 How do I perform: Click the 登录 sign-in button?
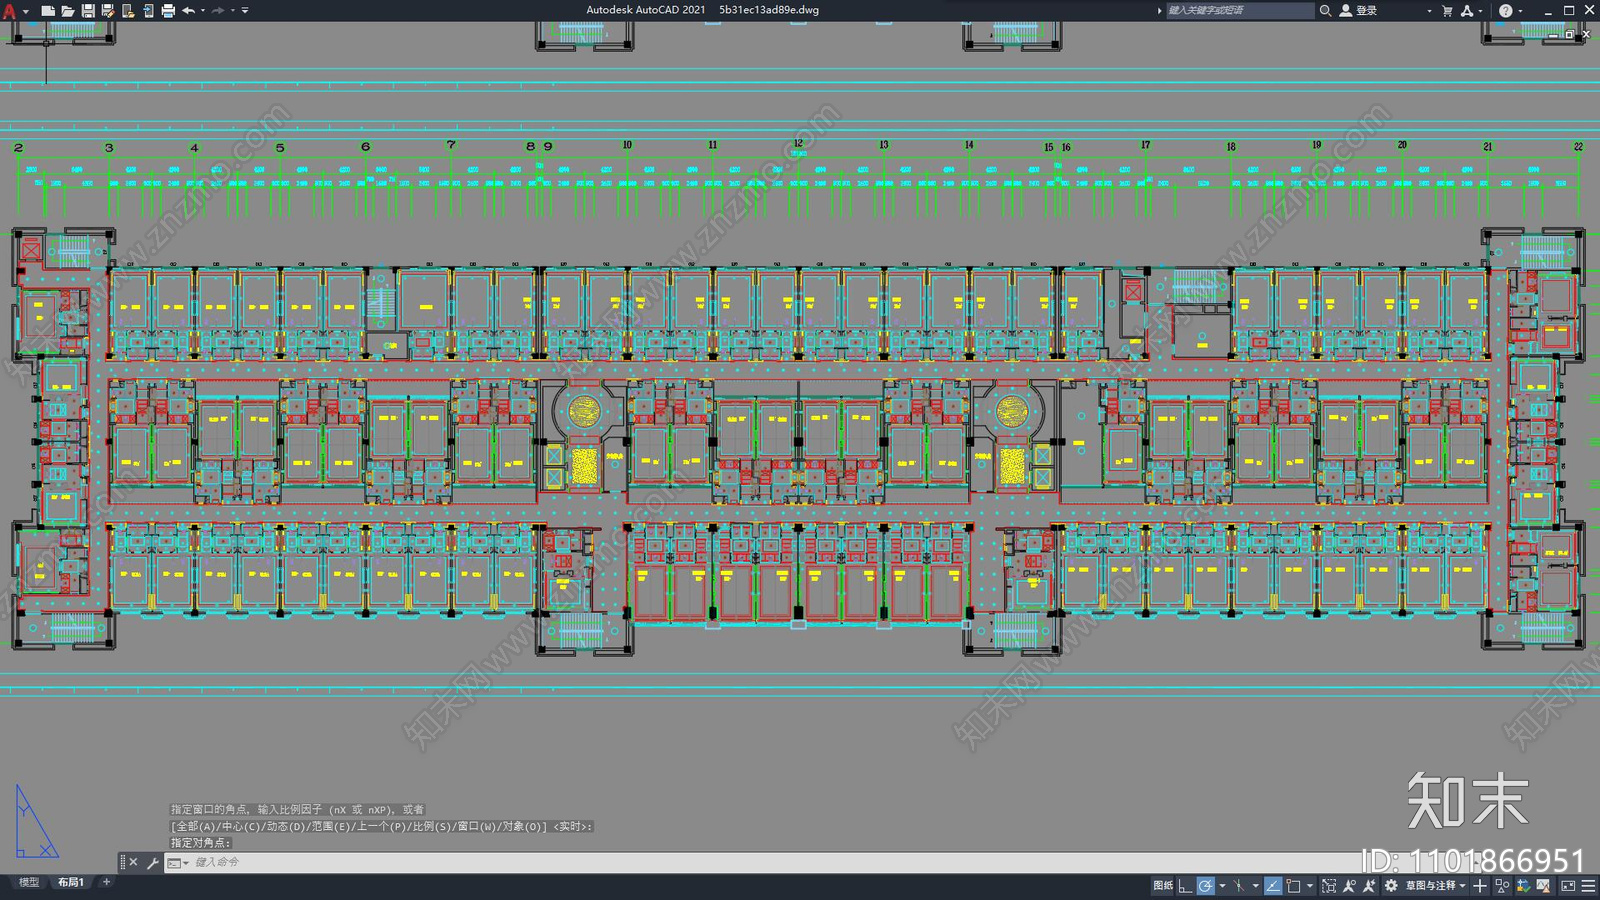pyautogui.click(x=1358, y=10)
